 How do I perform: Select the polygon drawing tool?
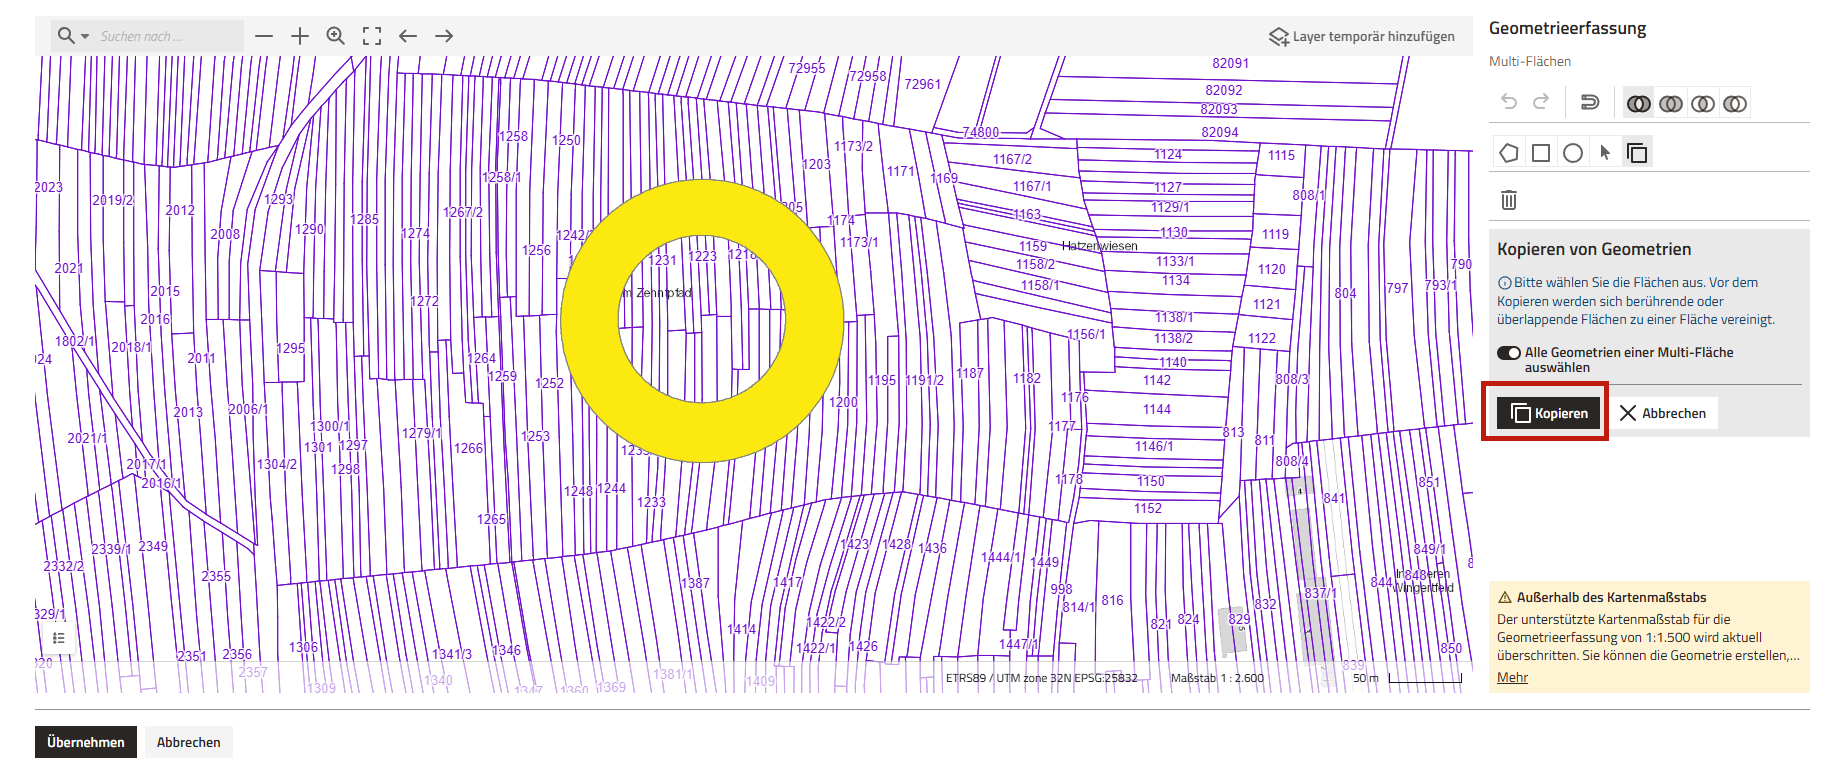coord(1509,153)
